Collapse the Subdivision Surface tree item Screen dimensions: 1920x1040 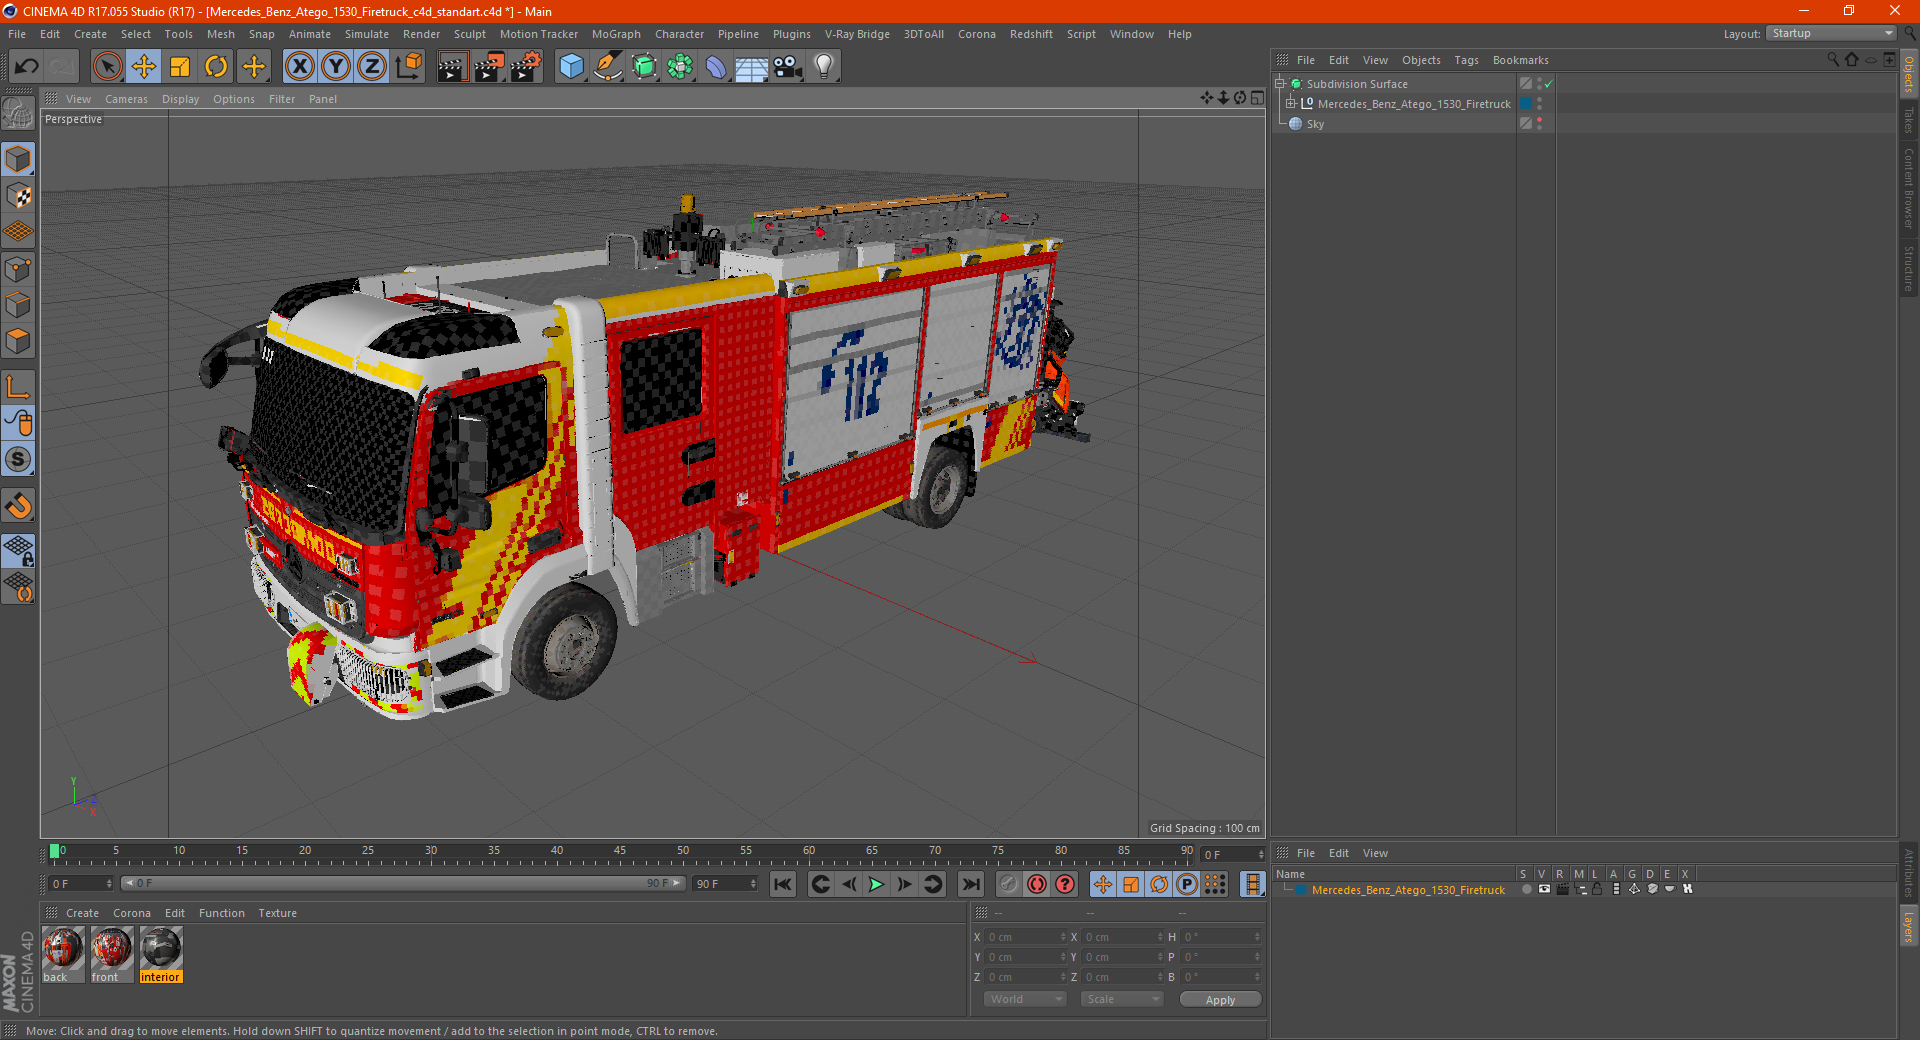tap(1280, 84)
